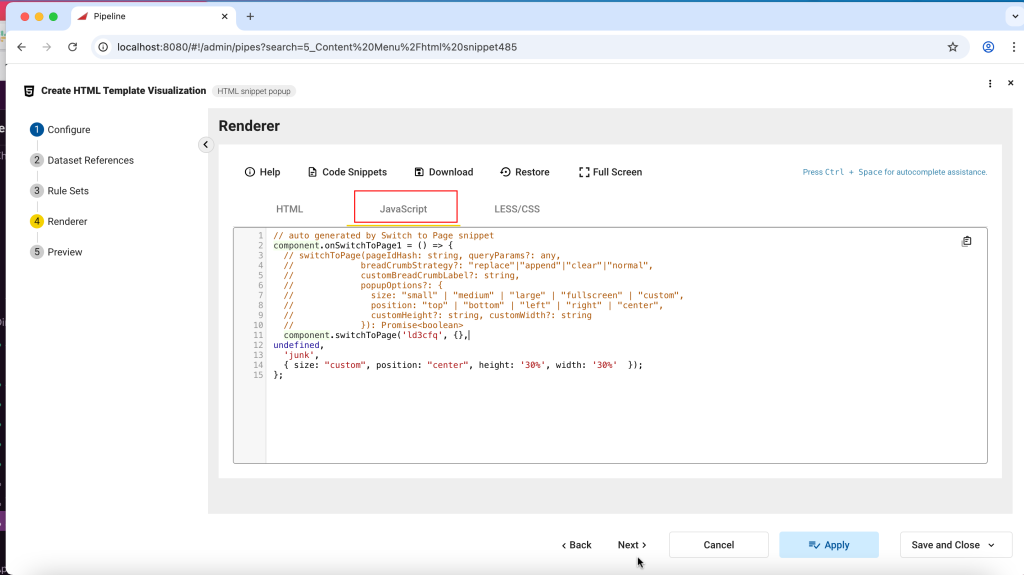Viewport: 1024px width, 575px height.
Task: Go to the Configure step
Action: tap(68, 130)
